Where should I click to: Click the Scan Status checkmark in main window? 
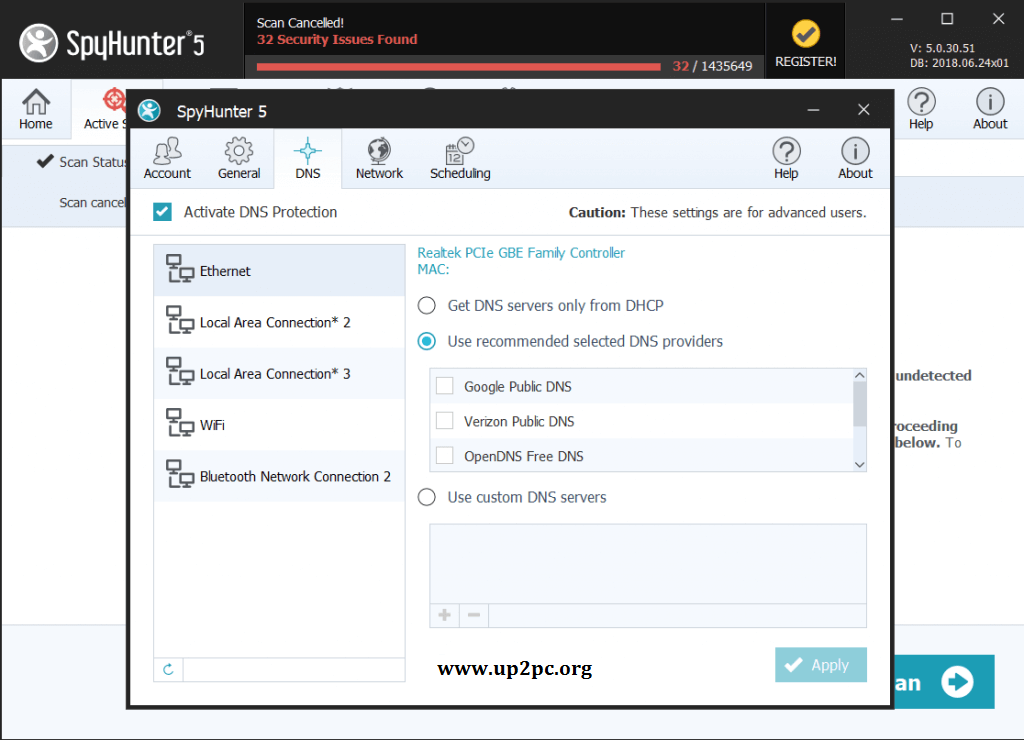pos(44,161)
